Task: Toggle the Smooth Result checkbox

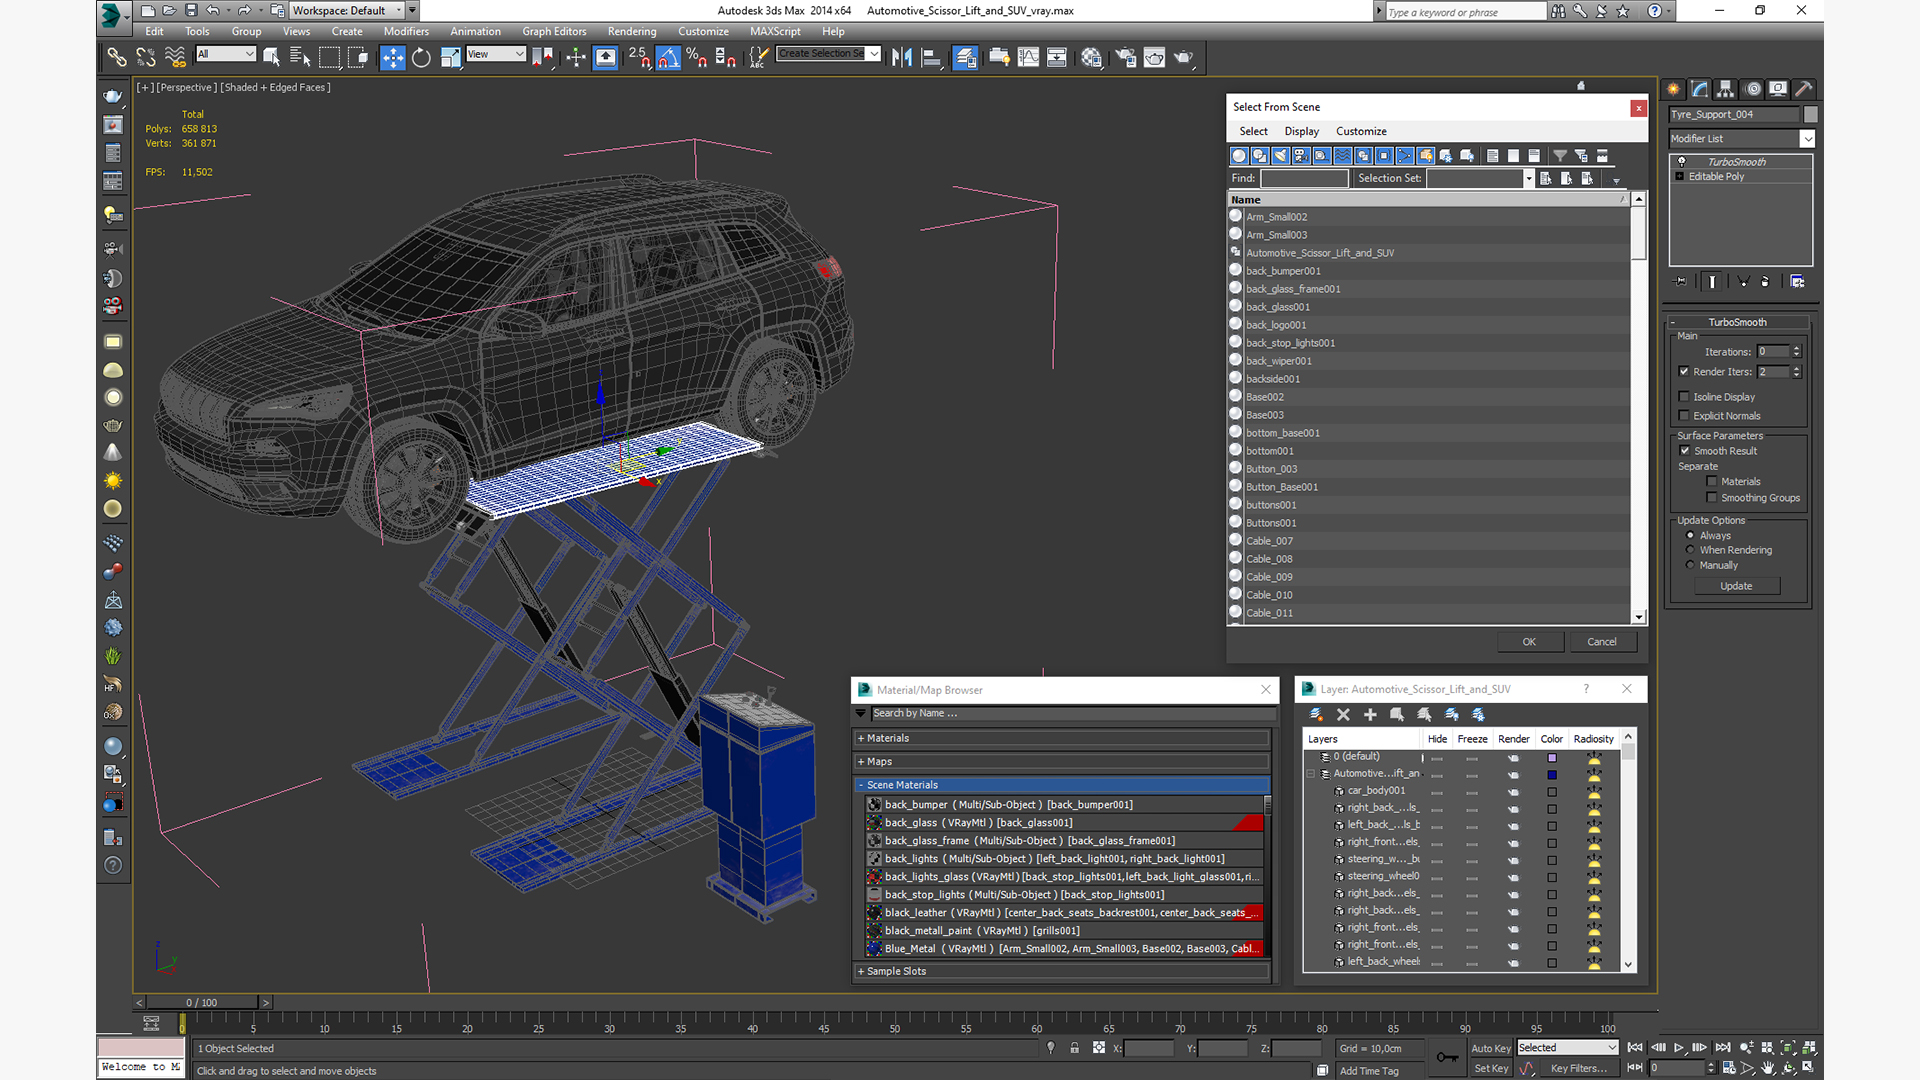Action: pos(1685,451)
